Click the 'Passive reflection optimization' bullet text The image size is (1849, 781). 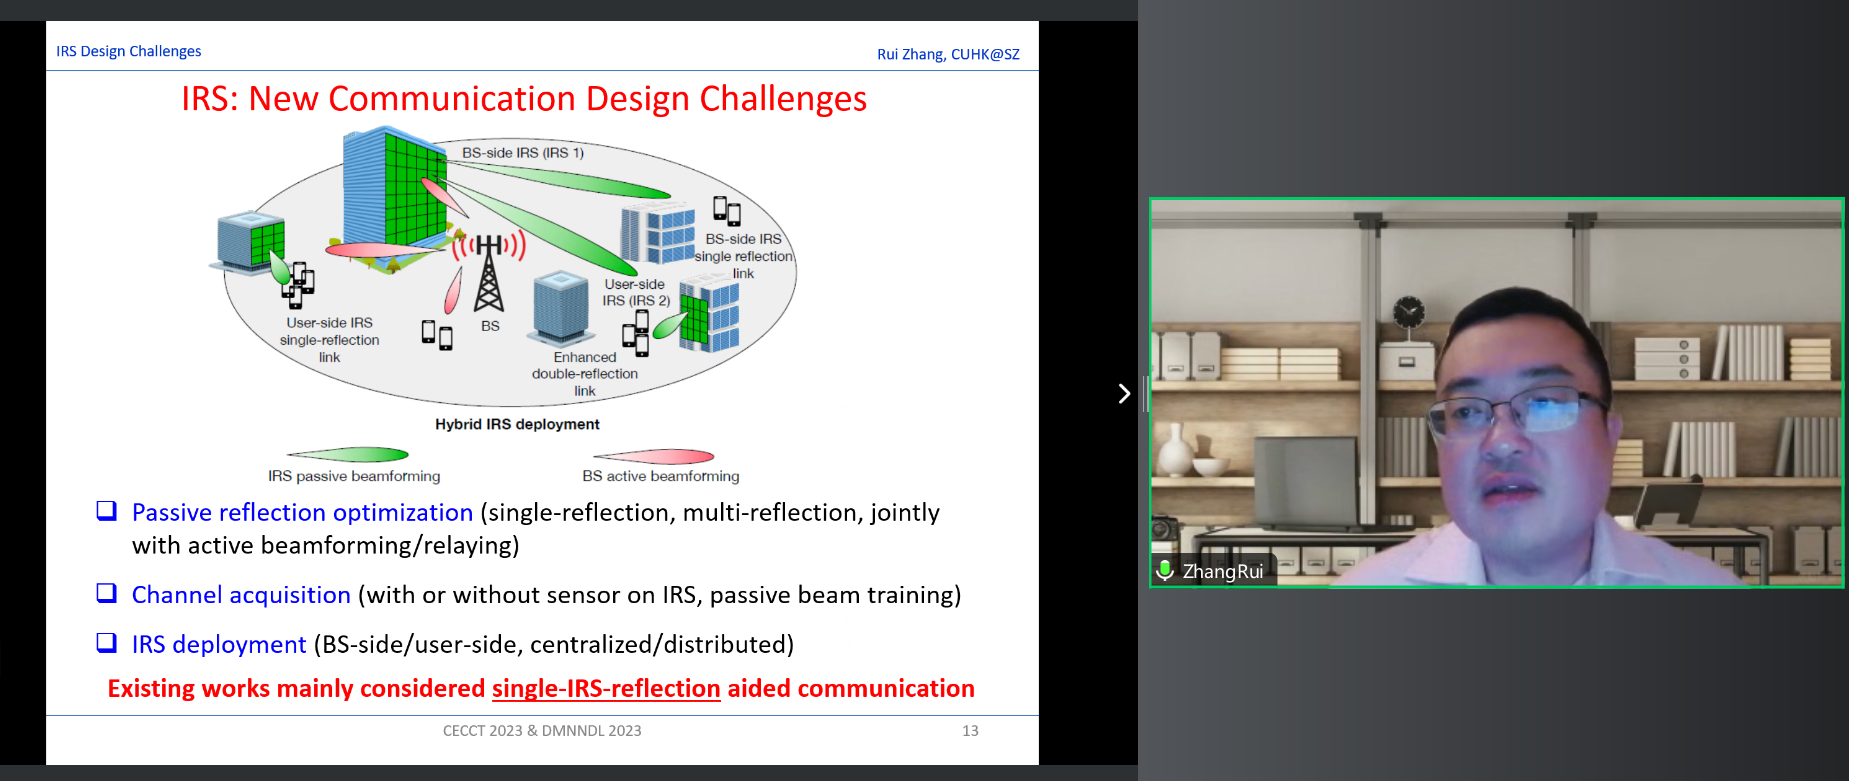pos(302,512)
